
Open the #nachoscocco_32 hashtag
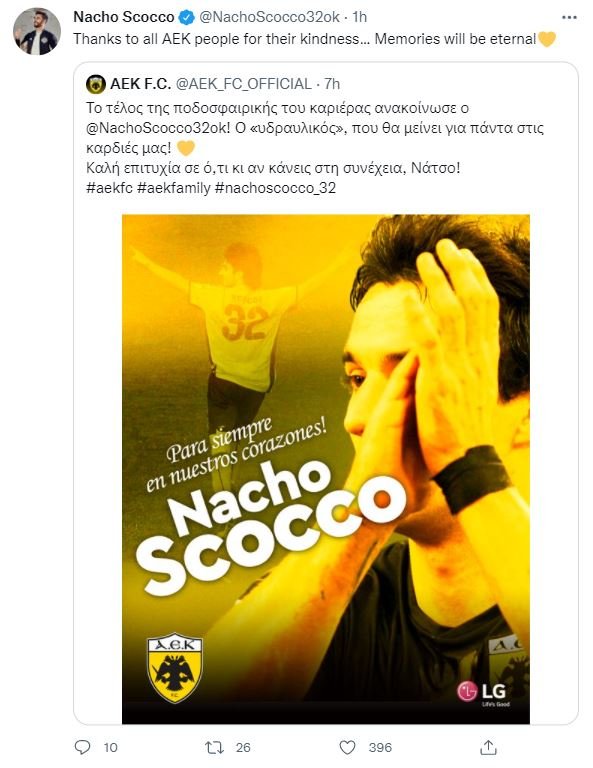(x=276, y=188)
